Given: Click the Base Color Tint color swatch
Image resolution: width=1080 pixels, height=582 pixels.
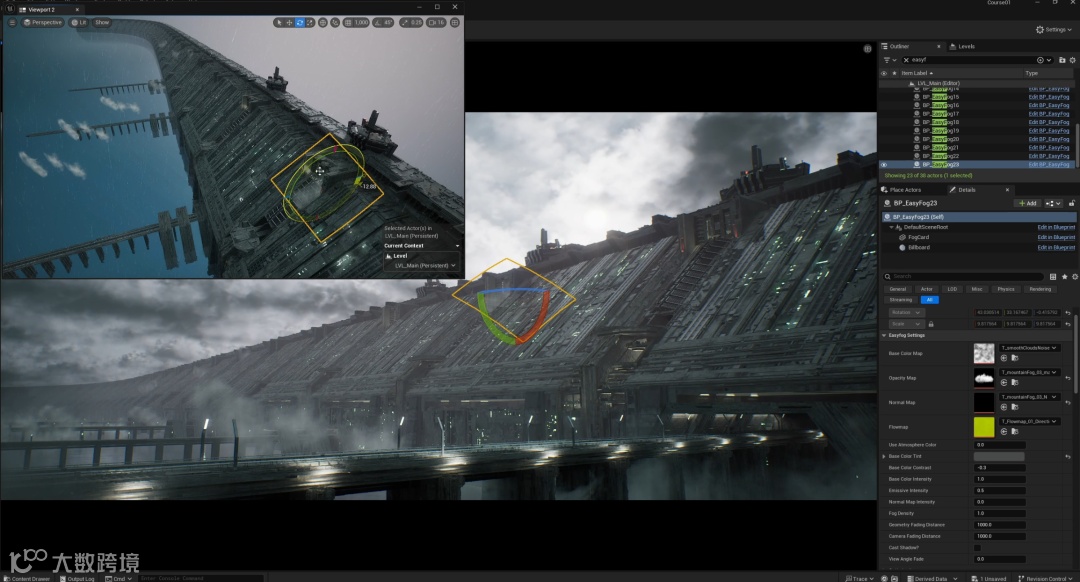Looking at the screenshot, I should (x=999, y=457).
